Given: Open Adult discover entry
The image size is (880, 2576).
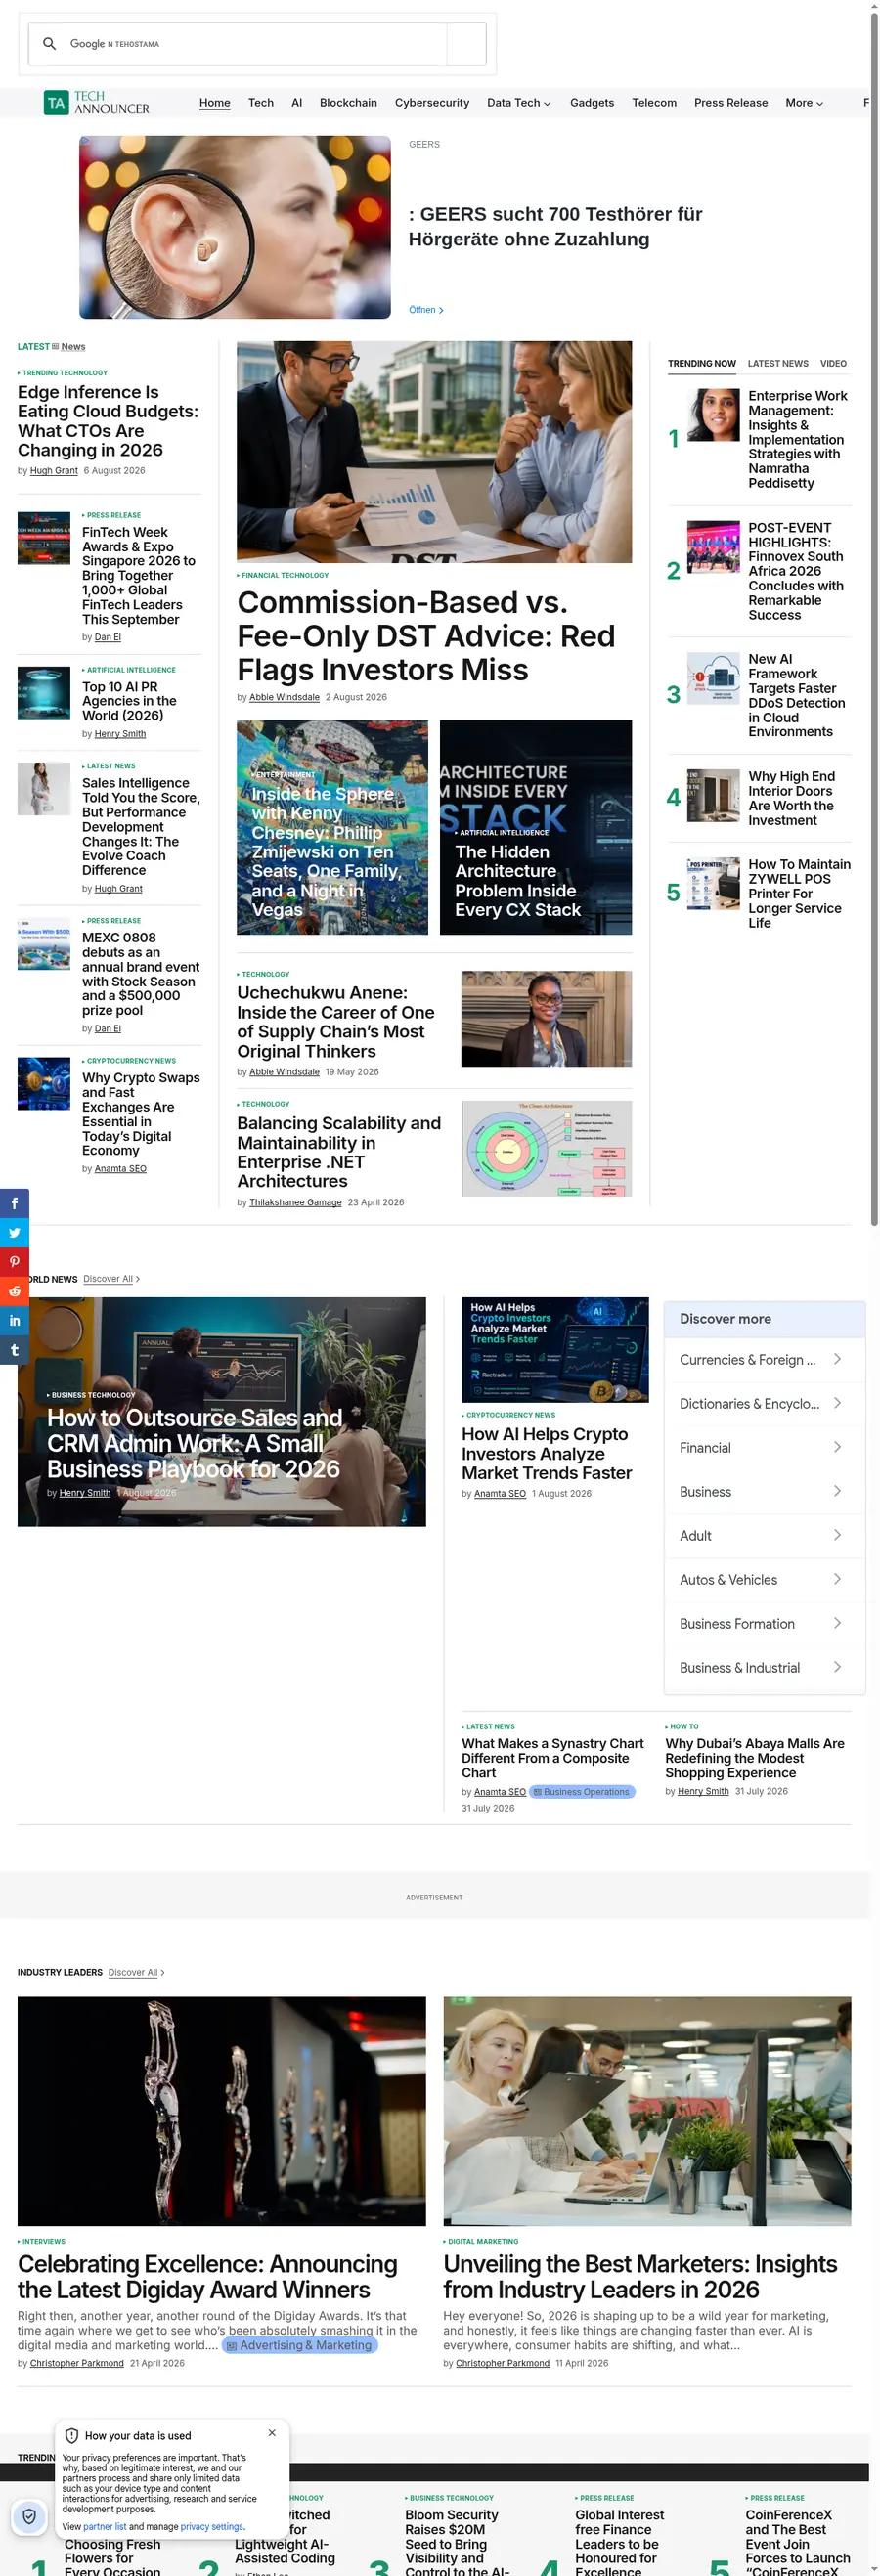Looking at the screenshot, I should pos(764,1536).
